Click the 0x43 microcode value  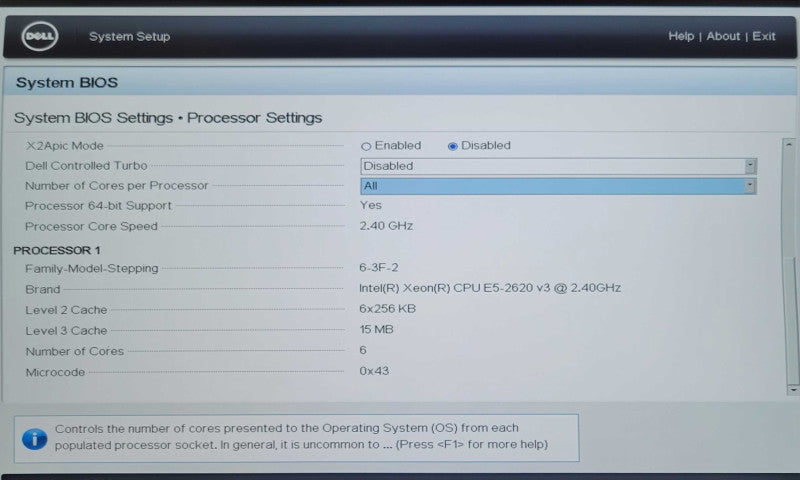click(x=374, y=371)
